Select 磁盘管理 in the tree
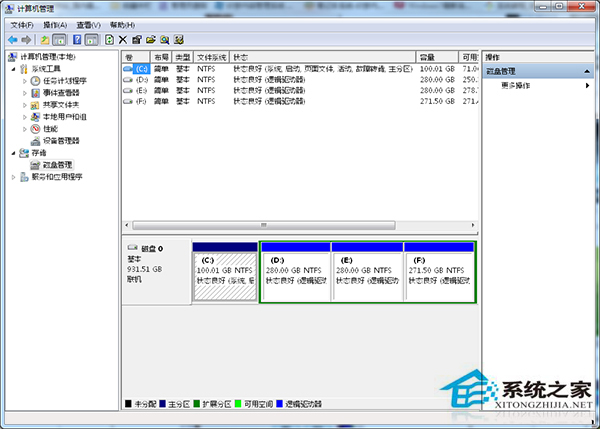This screenshot has height=429, width=600. (x=57, y=165)
